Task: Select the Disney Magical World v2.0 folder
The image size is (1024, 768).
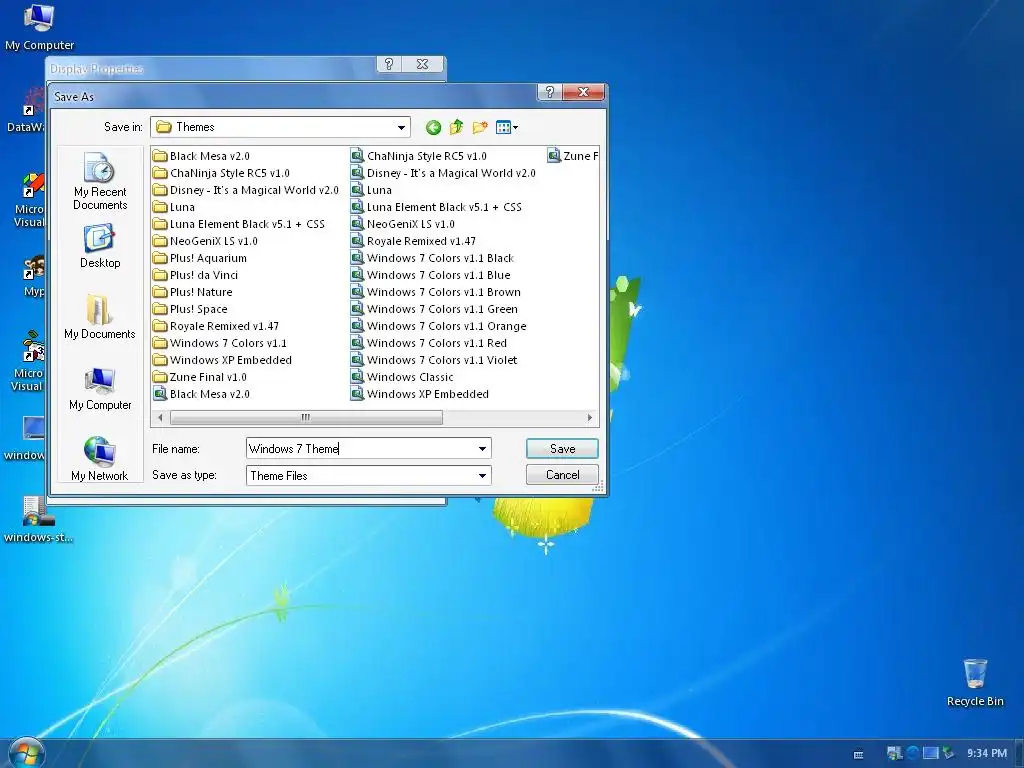Action: point(246,190)
